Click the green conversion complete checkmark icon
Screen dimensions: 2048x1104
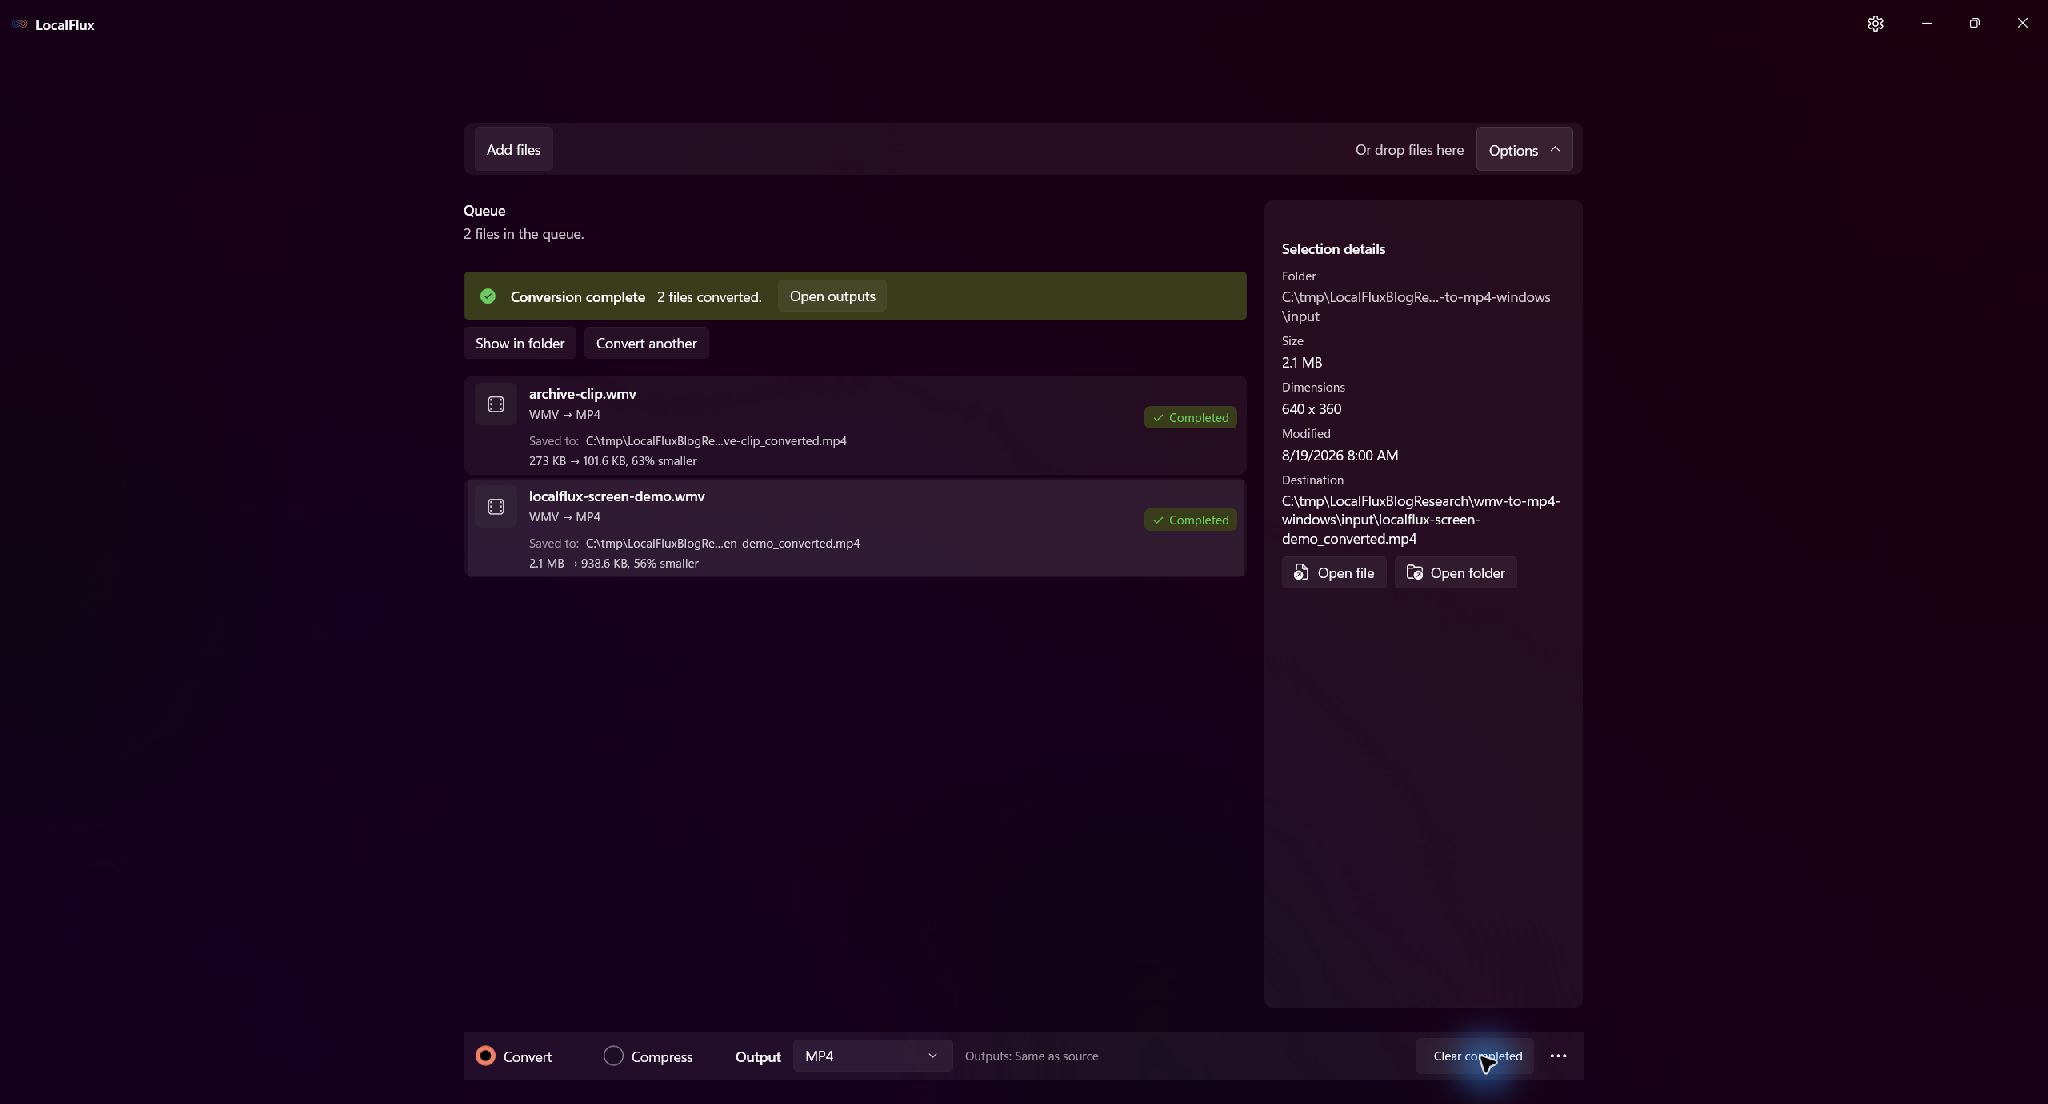click(x=488, y=296)
